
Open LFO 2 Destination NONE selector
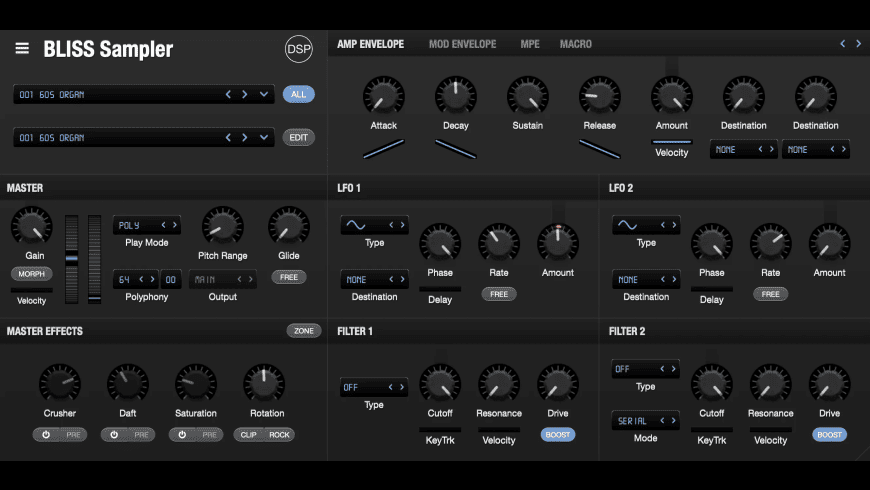pos(646,280)
